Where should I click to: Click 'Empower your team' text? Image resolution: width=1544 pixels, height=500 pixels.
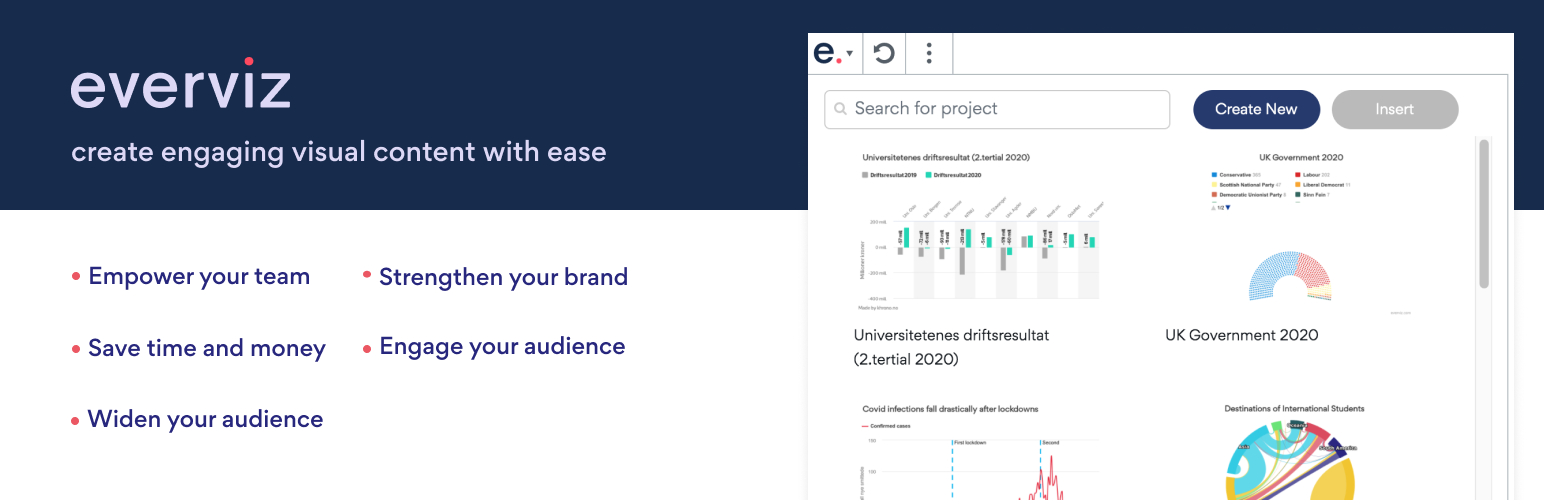coord(199,276)
